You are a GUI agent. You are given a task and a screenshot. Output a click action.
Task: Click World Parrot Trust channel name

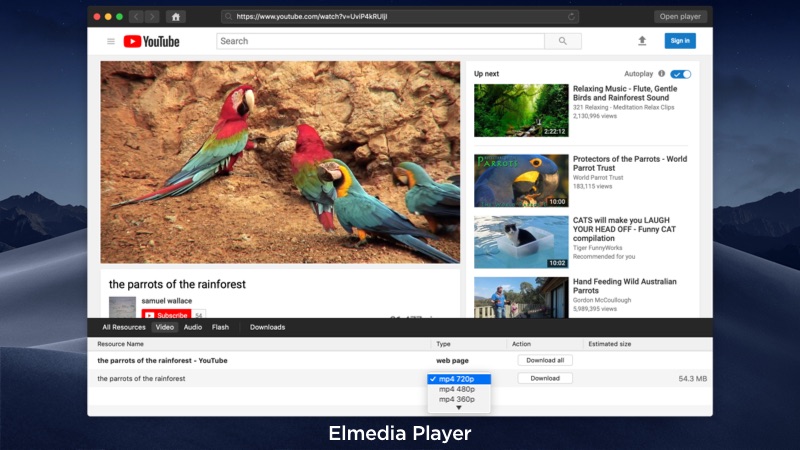[598, 178]
